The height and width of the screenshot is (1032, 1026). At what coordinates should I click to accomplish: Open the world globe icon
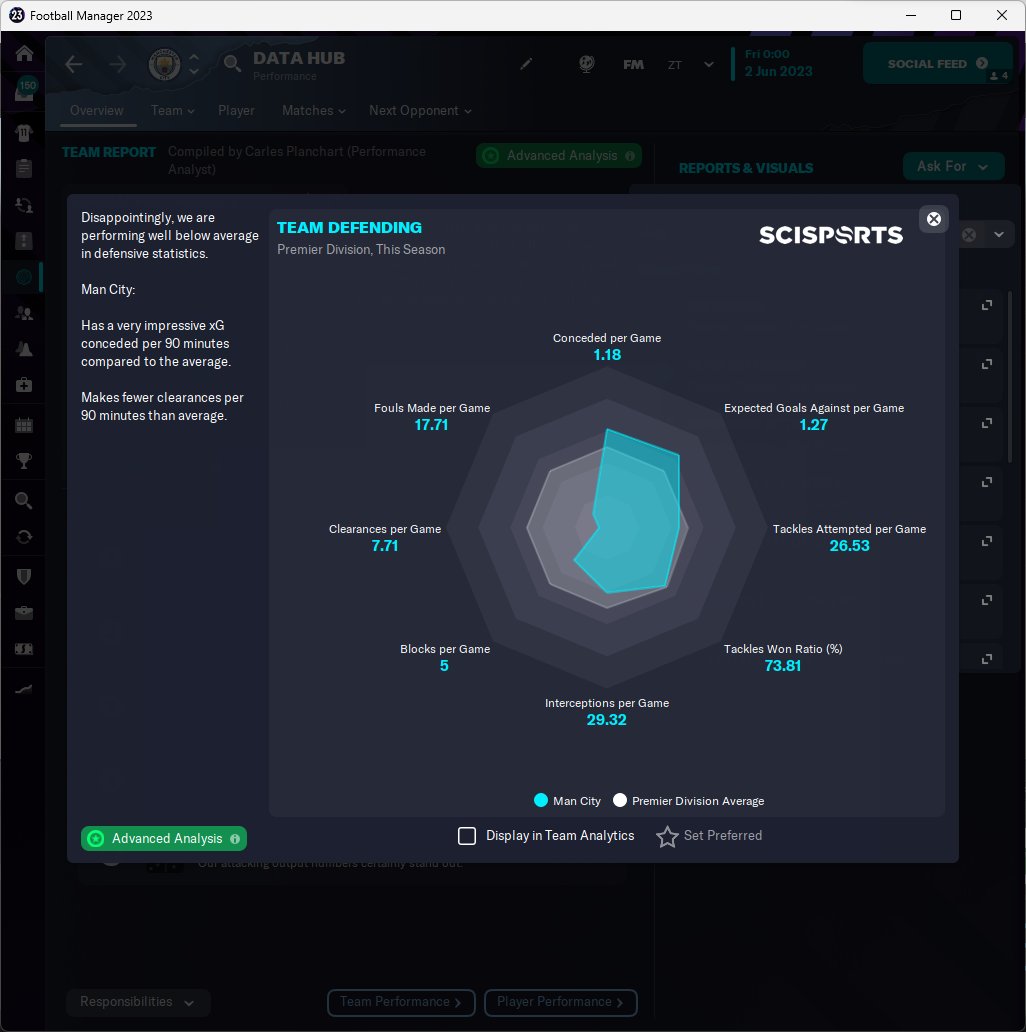(x=586, y=64)
